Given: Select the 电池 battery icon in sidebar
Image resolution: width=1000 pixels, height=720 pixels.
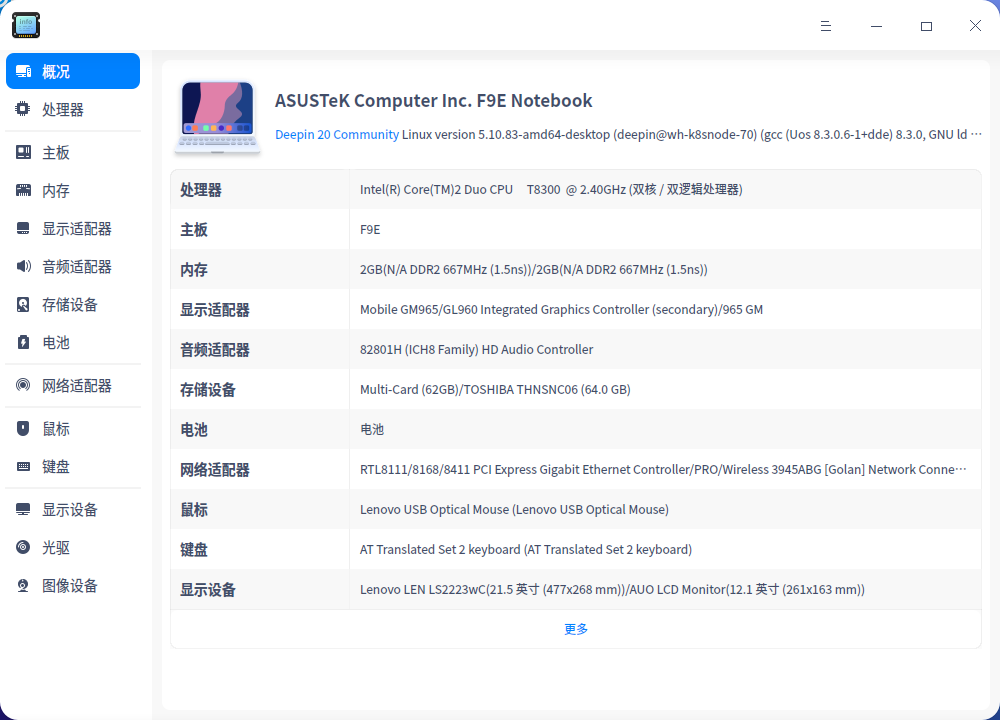Looking at the screenshot, I should (22, 342).
